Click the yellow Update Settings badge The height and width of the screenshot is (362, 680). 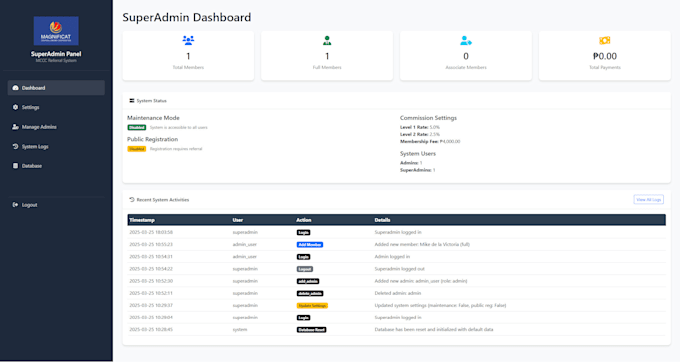(x=312, y=306)
